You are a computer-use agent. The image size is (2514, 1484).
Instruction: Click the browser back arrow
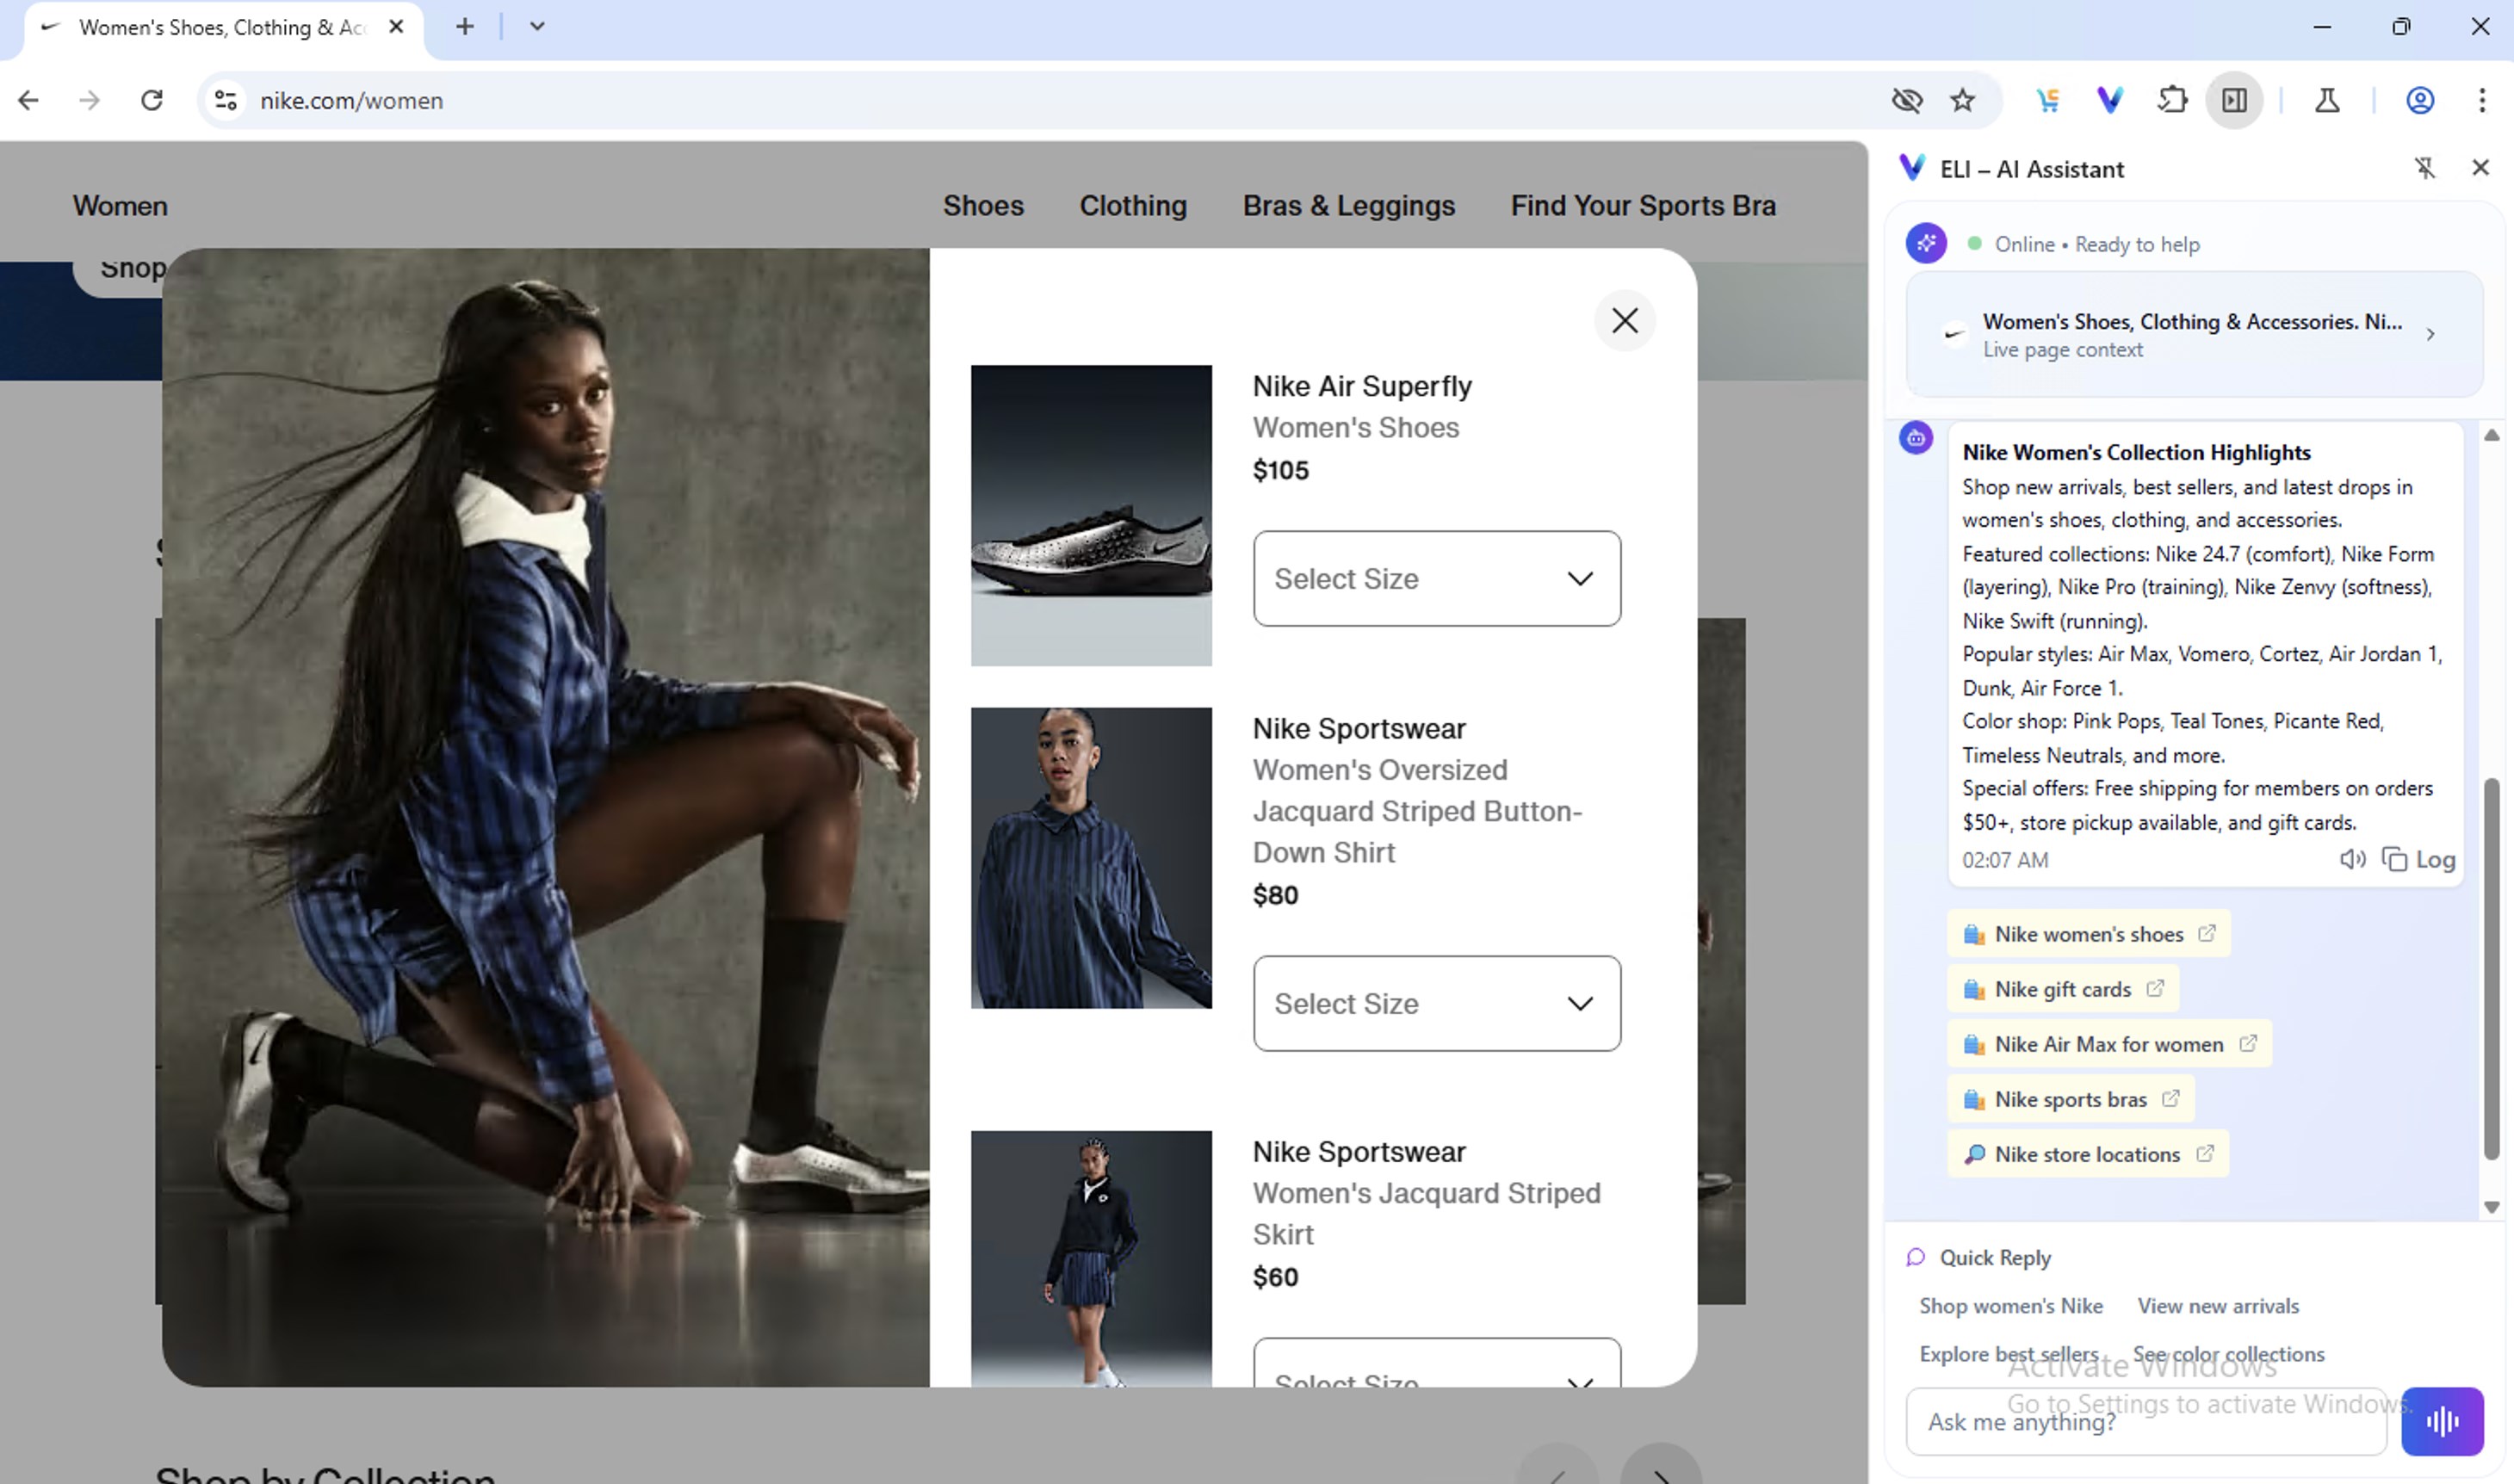(x=28, y=100)
